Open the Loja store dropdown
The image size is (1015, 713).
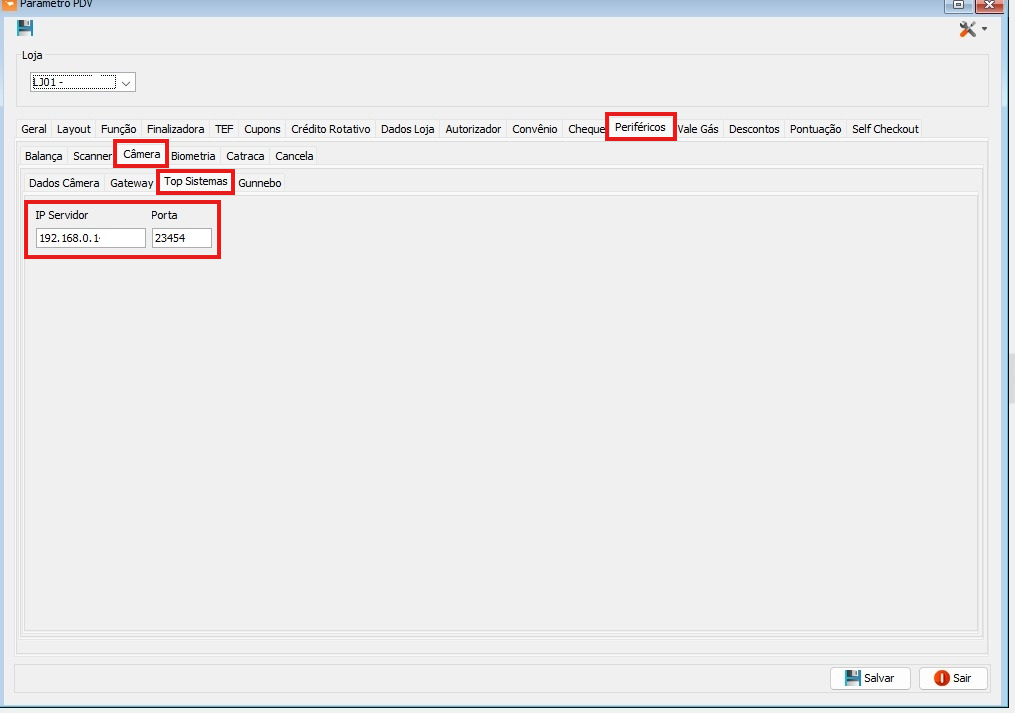click(127, 83)
